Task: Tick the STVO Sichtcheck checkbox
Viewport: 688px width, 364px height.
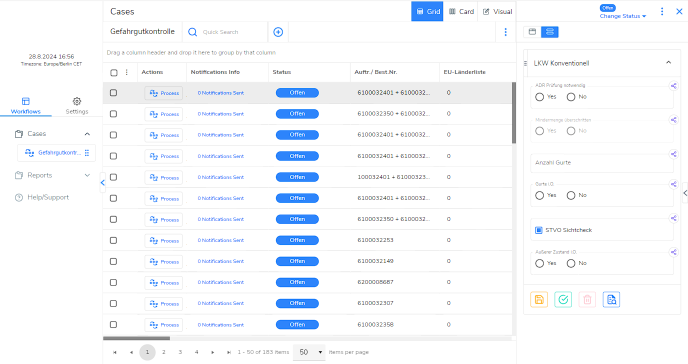Action: pyautogui.click(x=539, y=230)
